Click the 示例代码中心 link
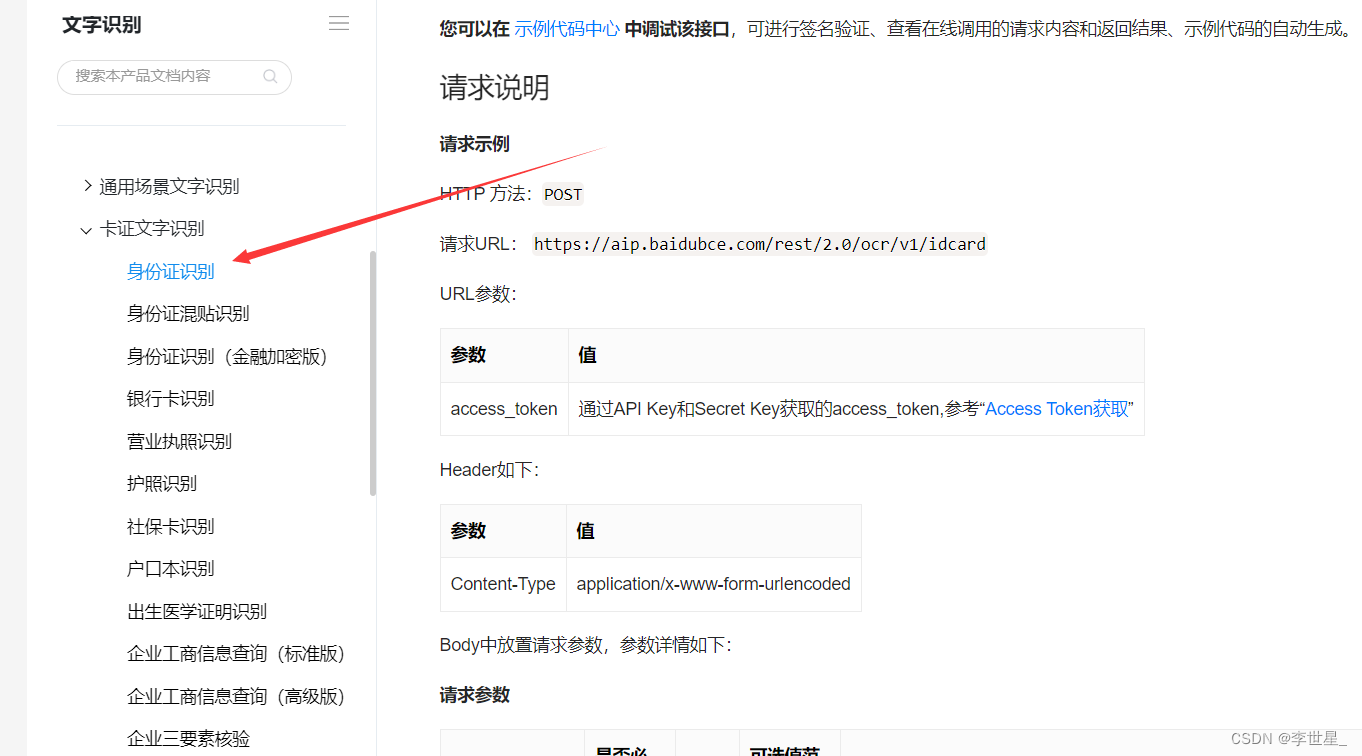This screenshot has height=756, width=1362. click(x=567, y=29)
